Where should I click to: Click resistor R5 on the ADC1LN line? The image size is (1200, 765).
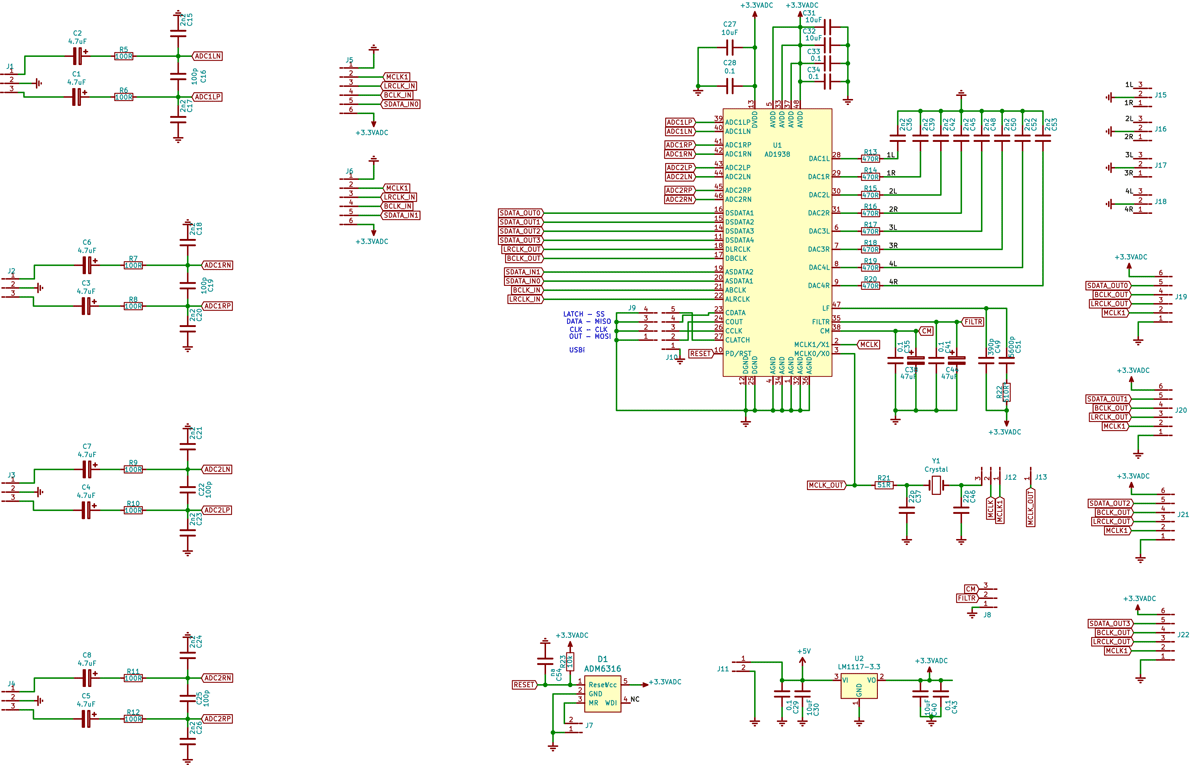[124, 57]
